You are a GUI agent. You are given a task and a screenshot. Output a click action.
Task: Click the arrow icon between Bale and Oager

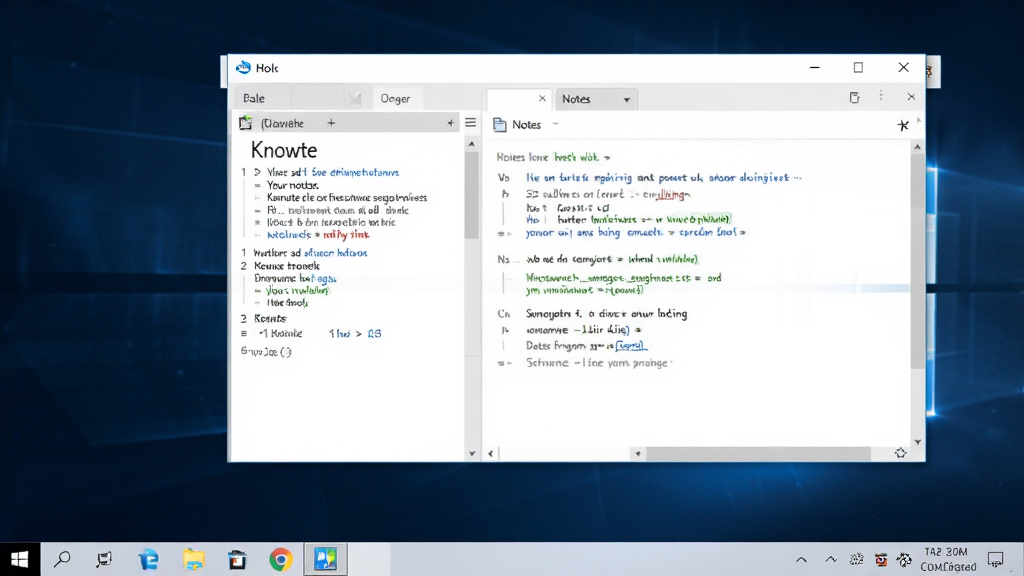tap(355, 99)
